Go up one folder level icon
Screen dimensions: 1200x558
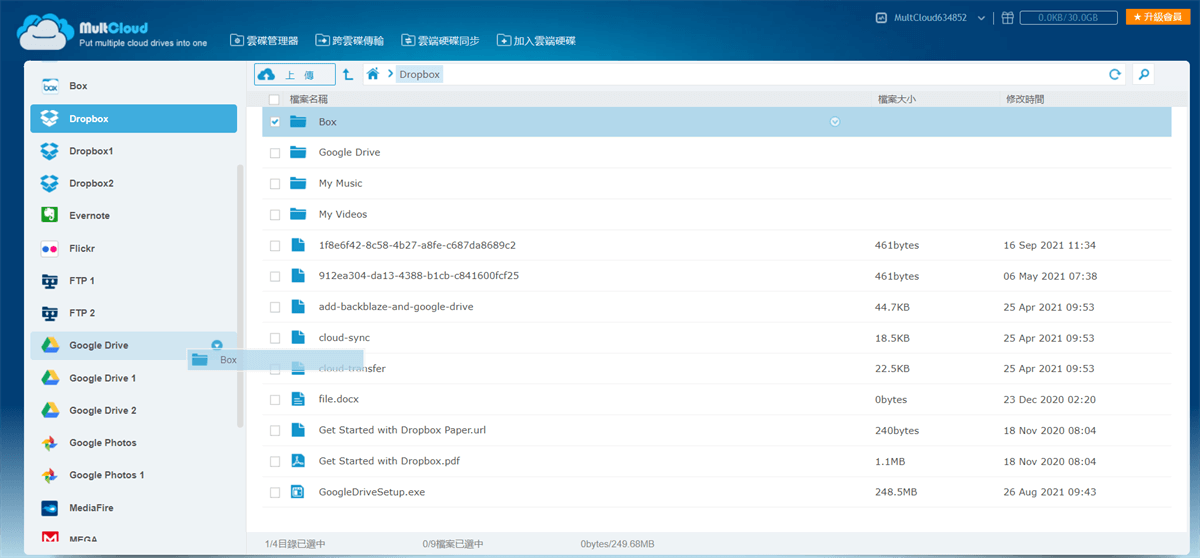pyautogui.click(x=348, y=74)
